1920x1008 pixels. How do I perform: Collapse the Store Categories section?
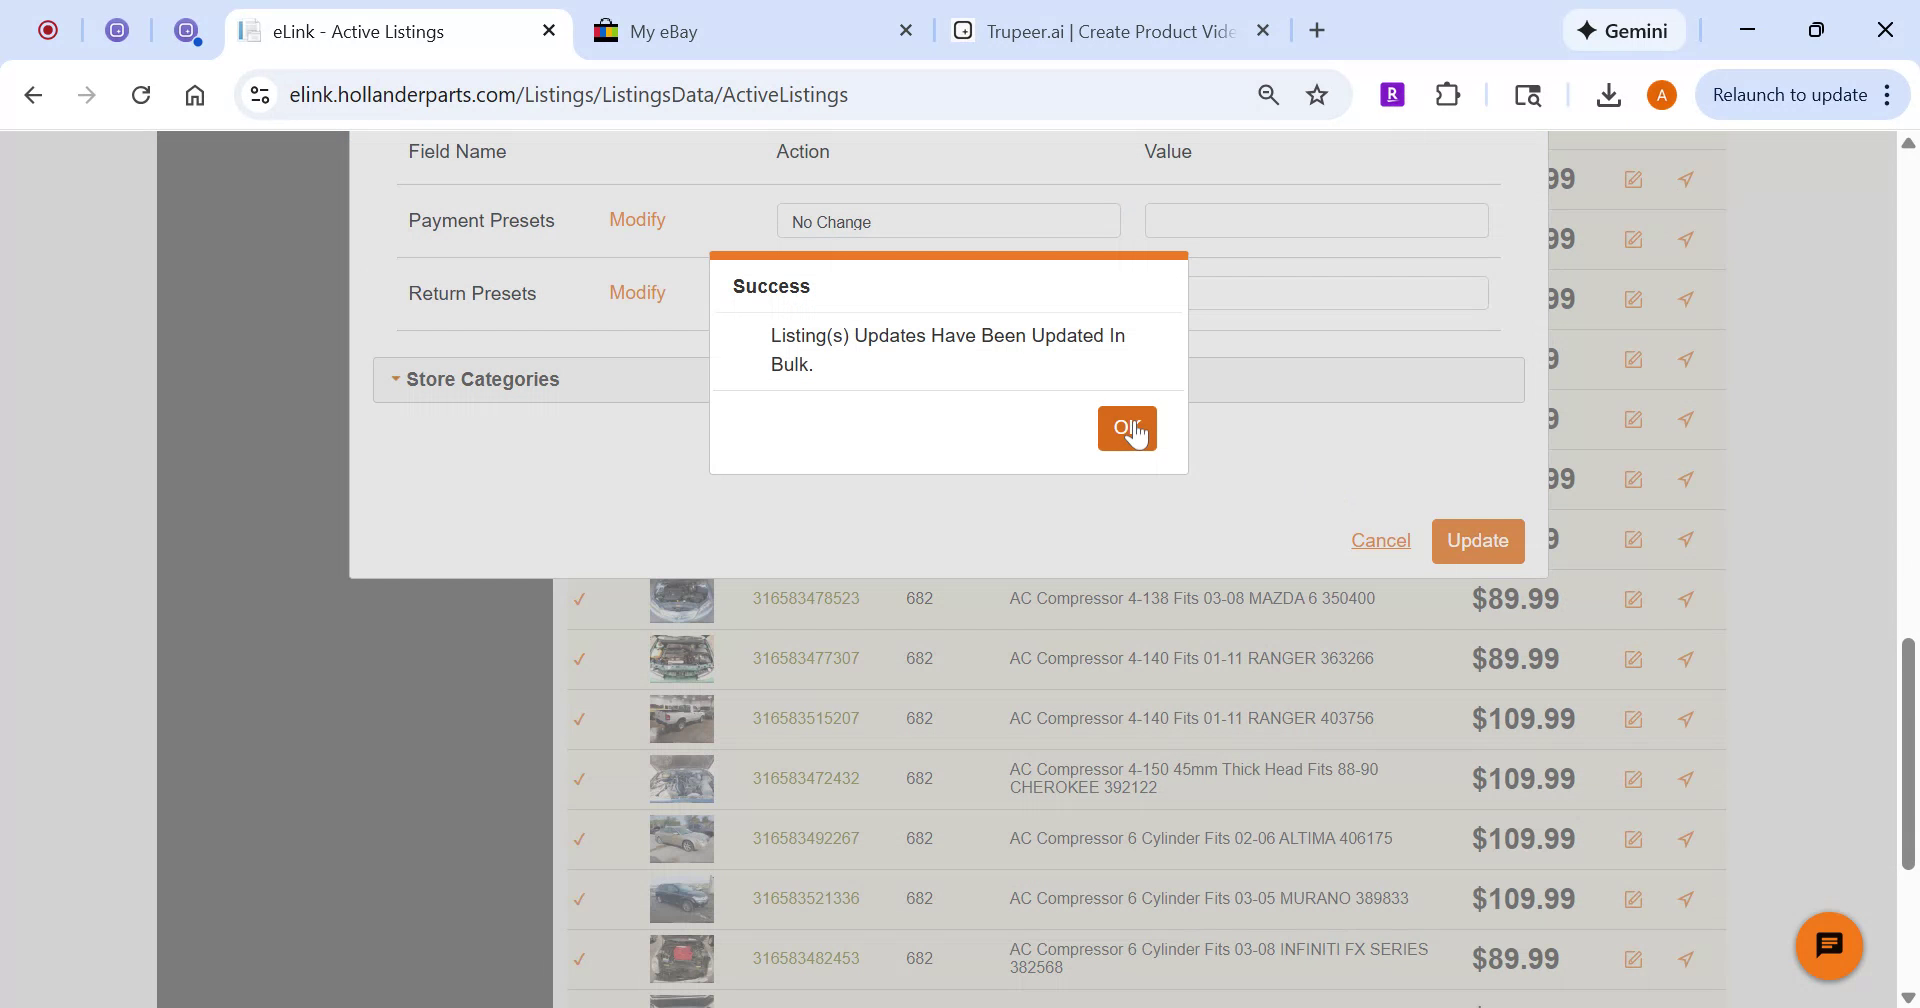[x=395, y=379]
